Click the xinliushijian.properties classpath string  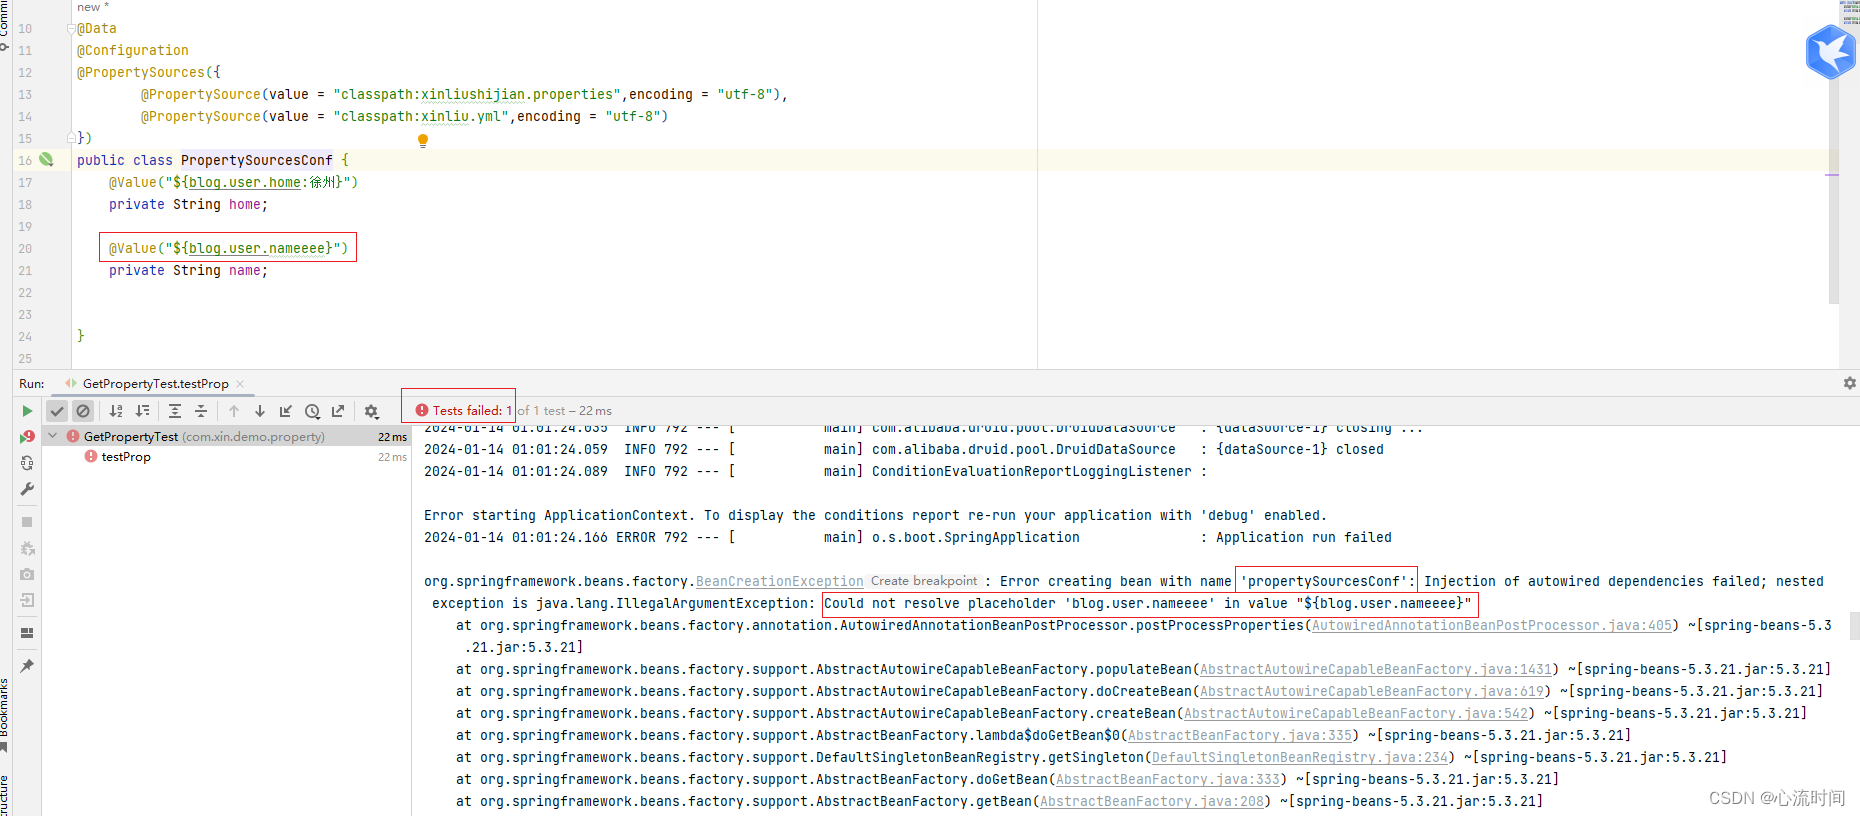coord(477,94)
